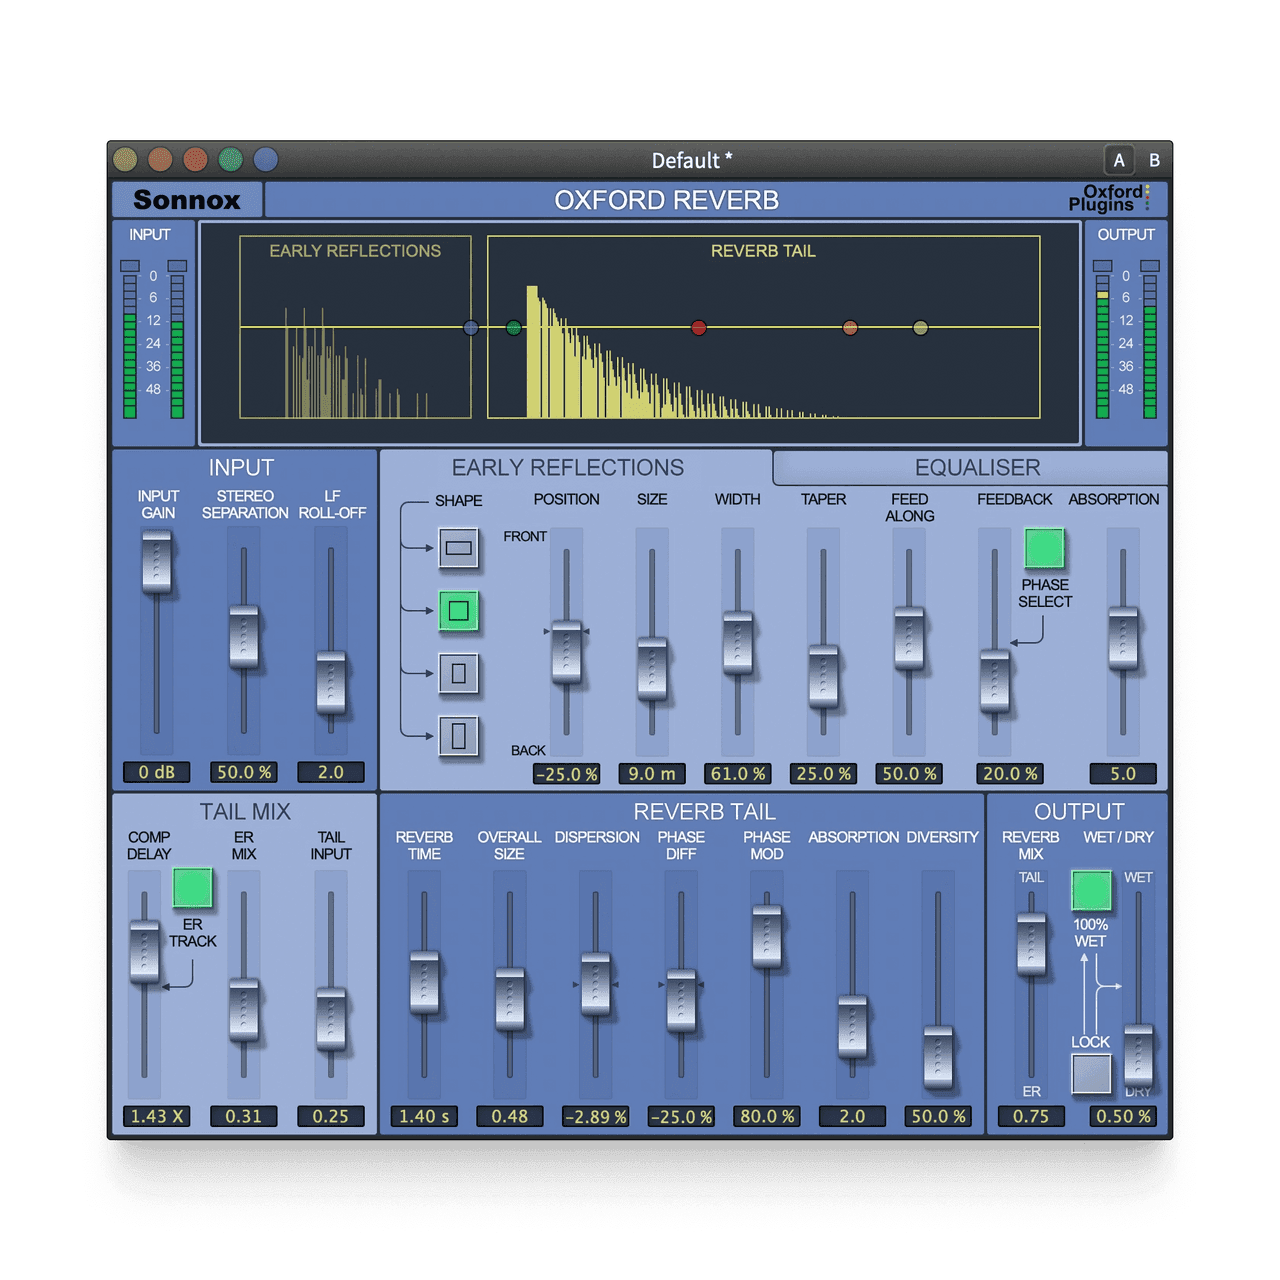Image resolution: width=1280 pixels, height=1280 pixels.
Task: Toggle the ER Track button
Action: tap(192, 887)
